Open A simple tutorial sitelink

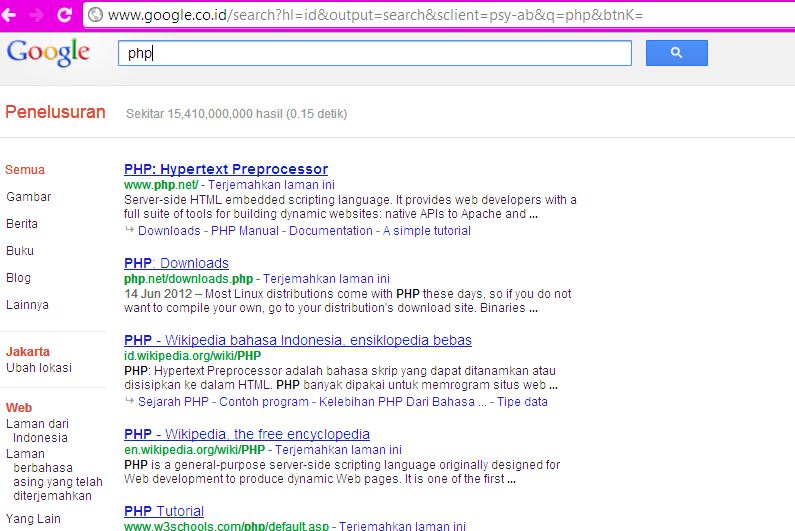pos(427,231)
